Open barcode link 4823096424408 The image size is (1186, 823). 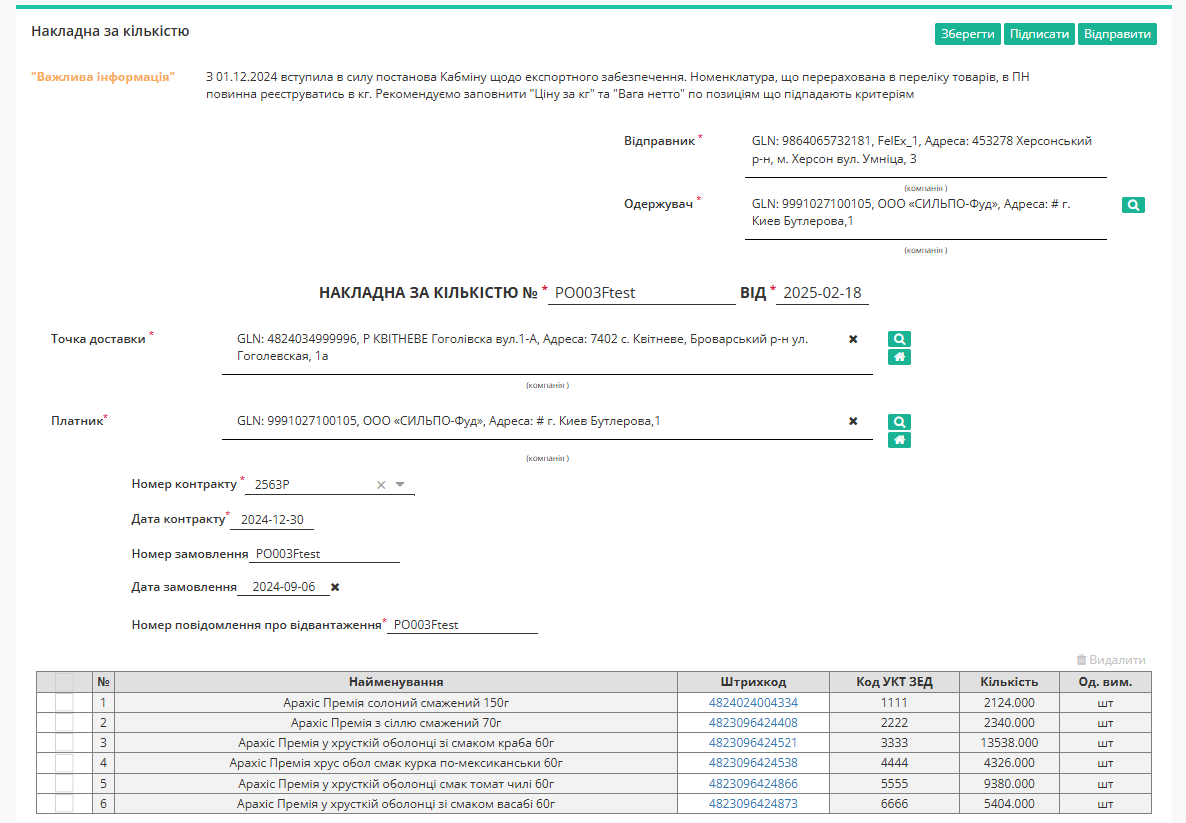point(753,722)
